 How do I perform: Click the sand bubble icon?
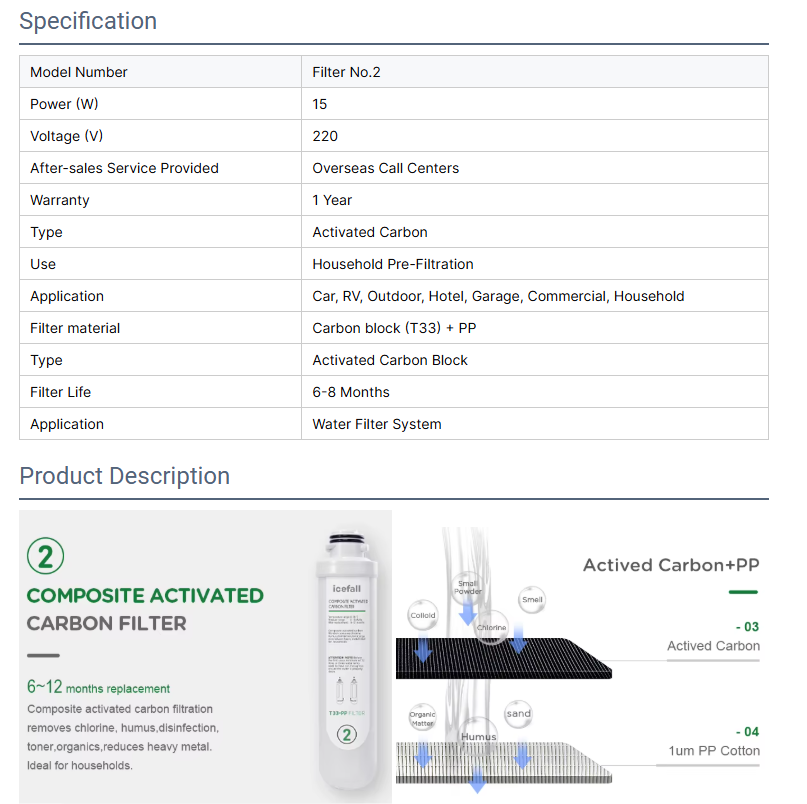point(518,714)
